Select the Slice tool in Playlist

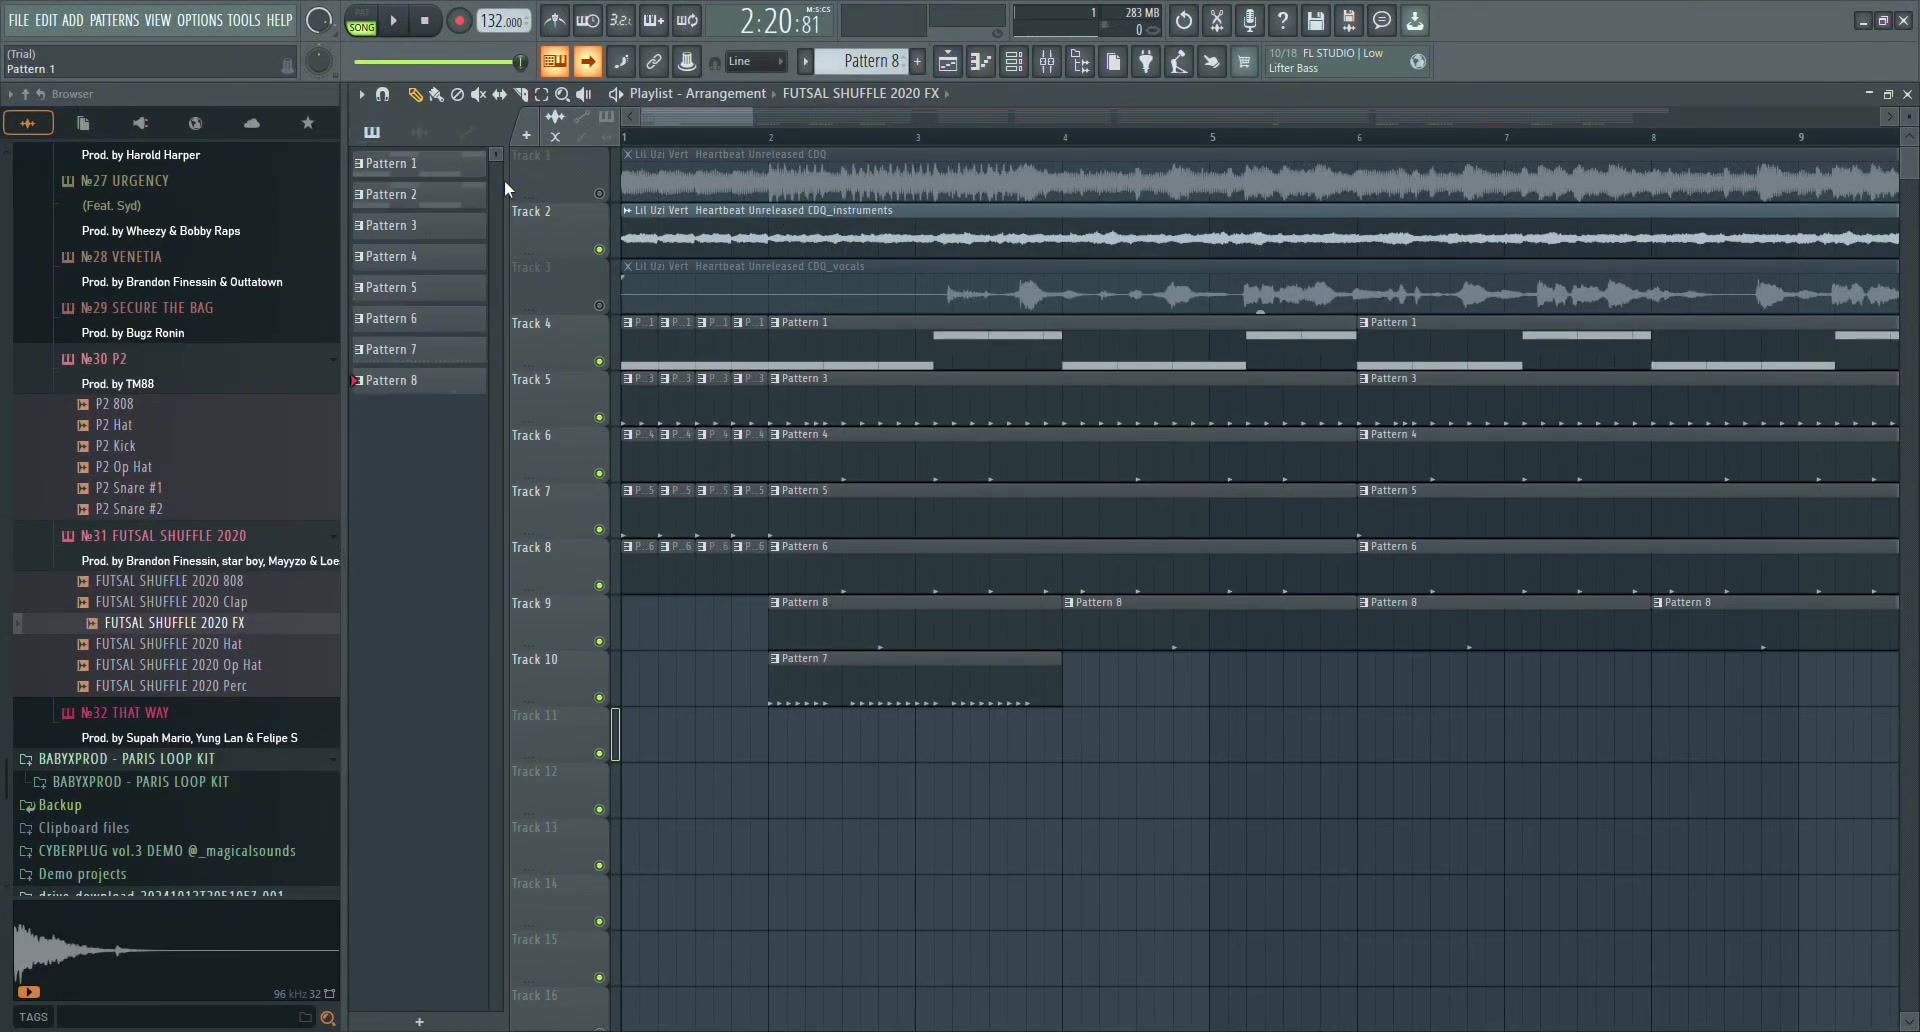tap(520, 94)
